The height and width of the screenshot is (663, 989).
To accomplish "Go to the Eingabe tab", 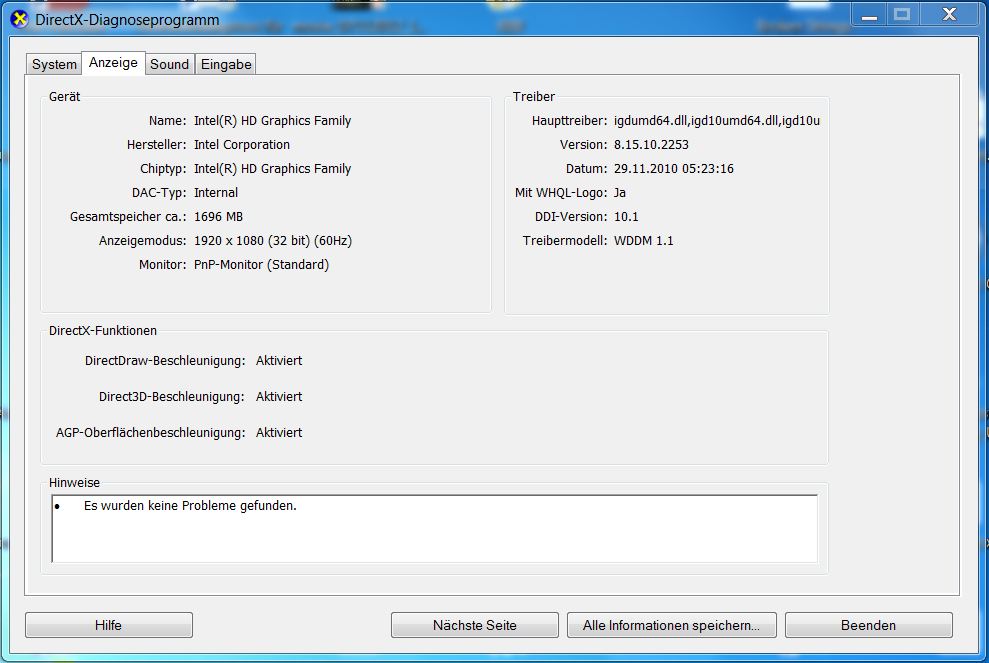I will click(226, 64).
